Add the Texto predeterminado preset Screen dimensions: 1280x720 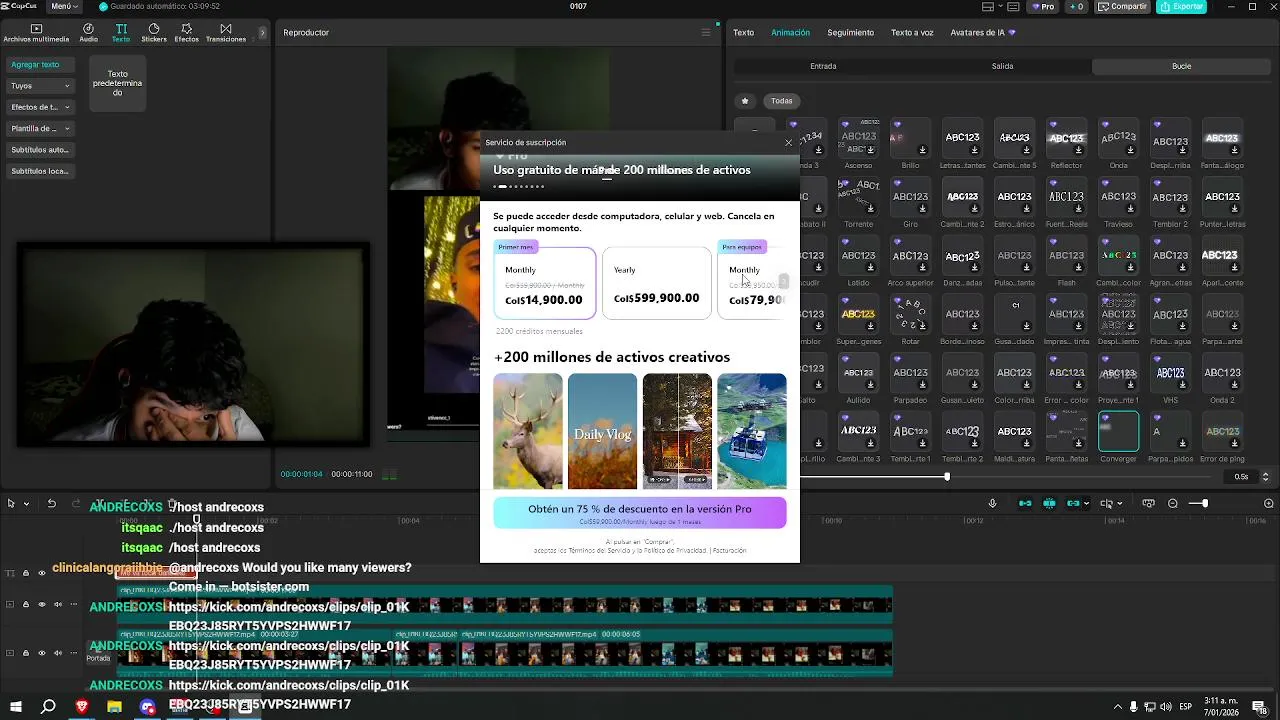click(117, 84)
